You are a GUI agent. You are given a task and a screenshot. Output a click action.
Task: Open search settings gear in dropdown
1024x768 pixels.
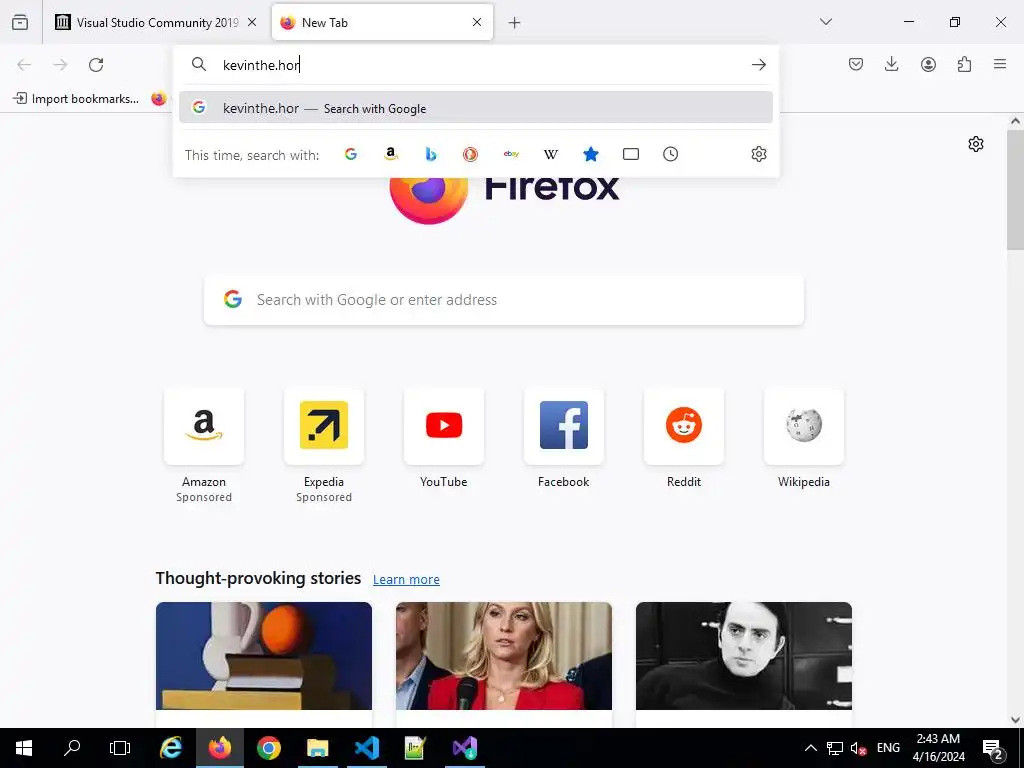tap(758, 154)
